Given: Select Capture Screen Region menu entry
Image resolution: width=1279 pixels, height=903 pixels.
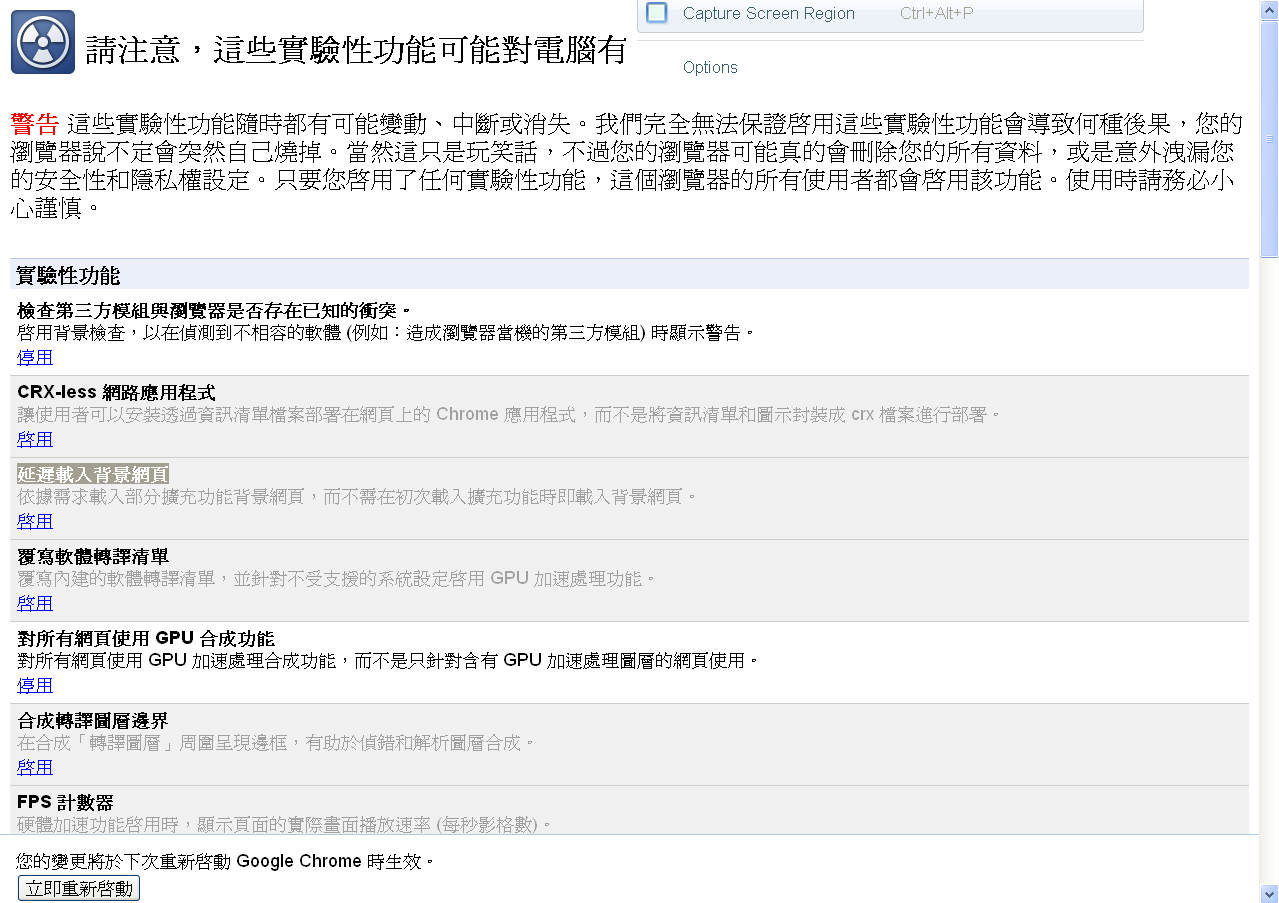Looking at the screenshot, I should (890, 14).
